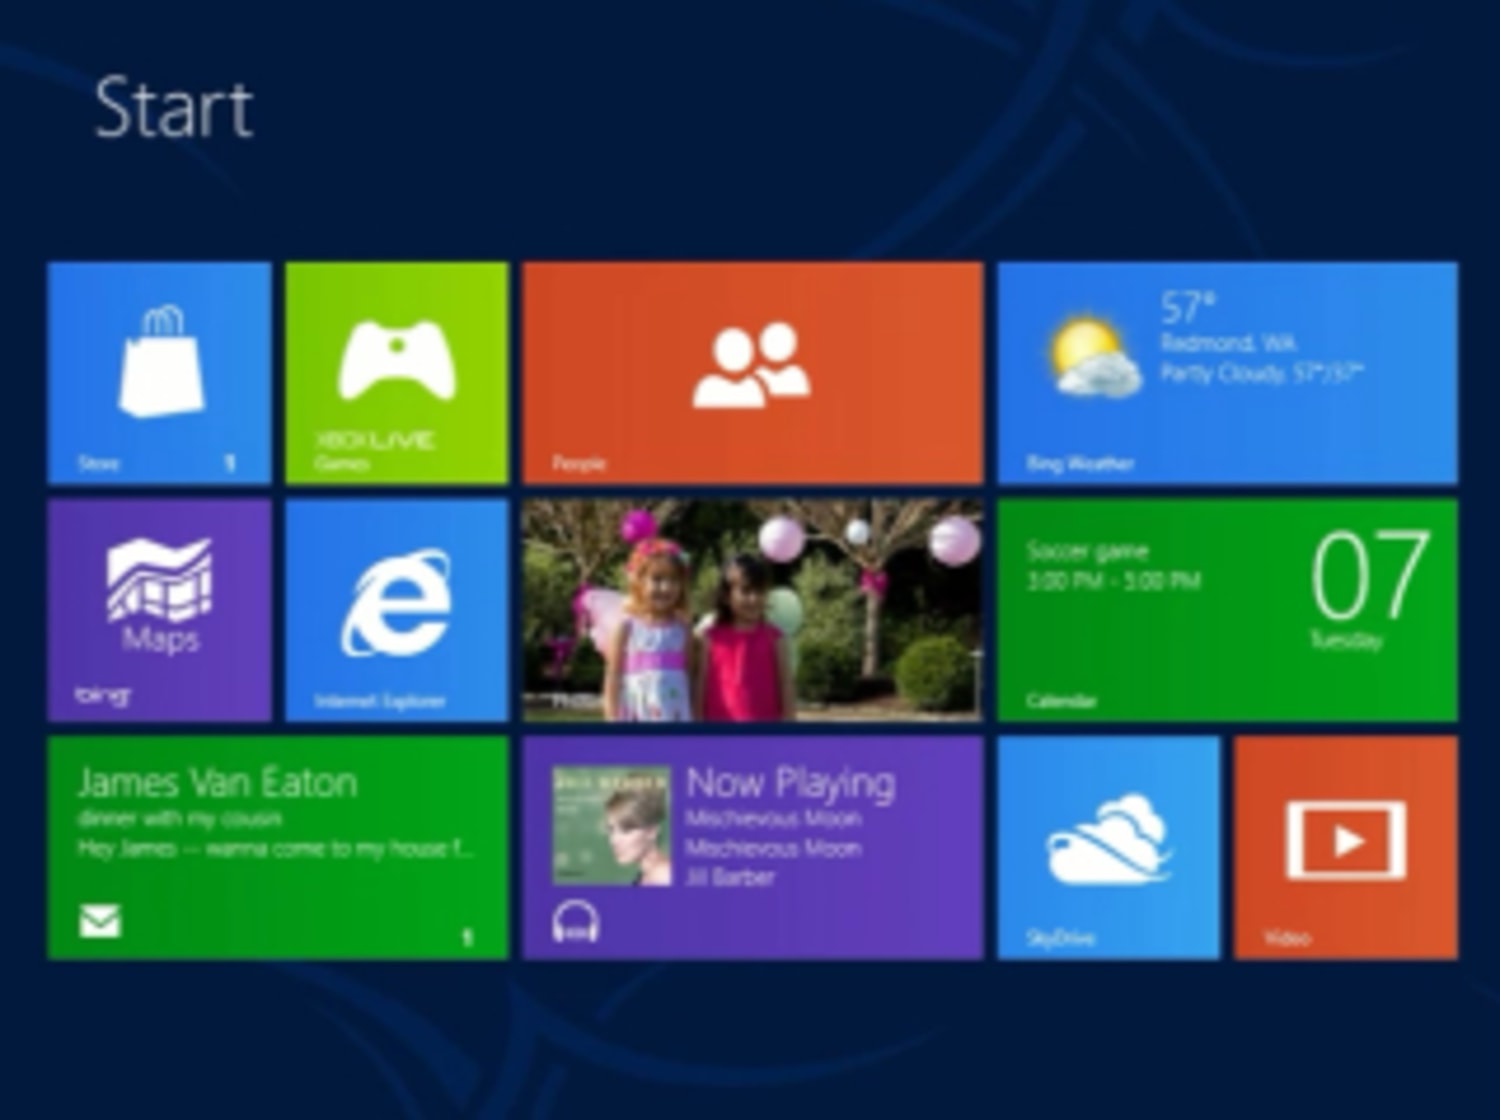Click the Now Playing album art
The height and width of the screenshot is (1120, 1500).
[x=611, y=826]
